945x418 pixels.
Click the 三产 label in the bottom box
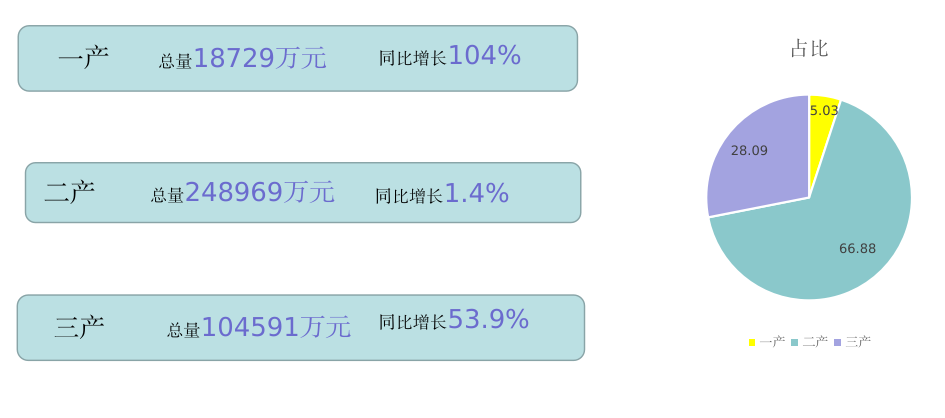tap(79, 327)
